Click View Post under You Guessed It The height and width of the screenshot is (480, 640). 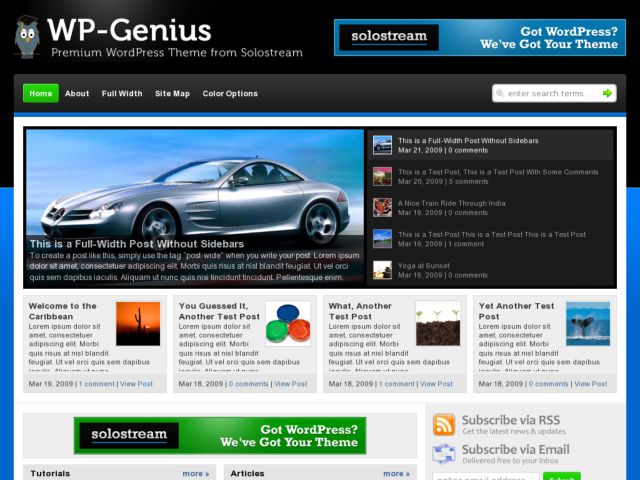[x=291, y=384]
